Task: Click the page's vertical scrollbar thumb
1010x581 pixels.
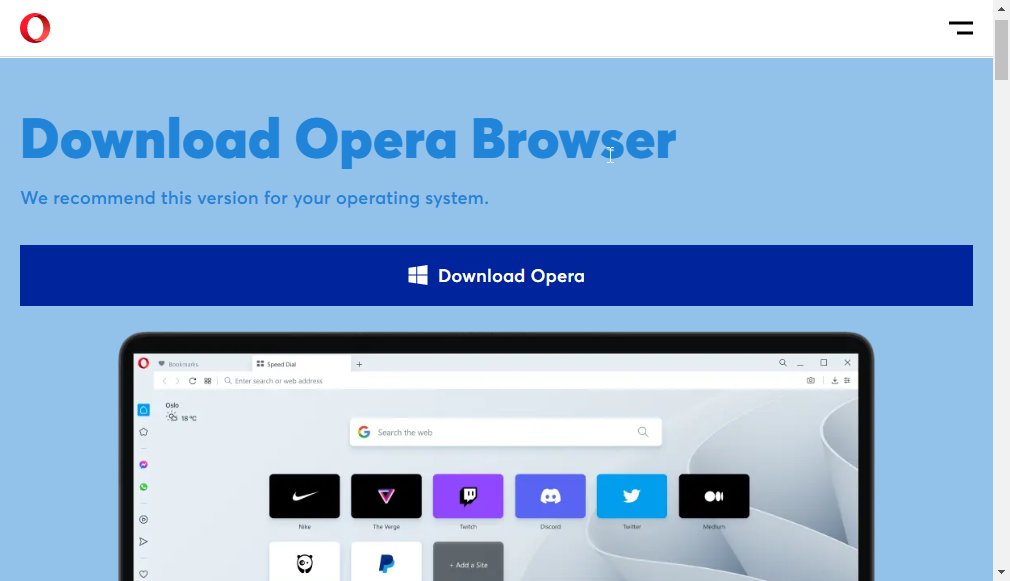Action: coord(1001,50)
